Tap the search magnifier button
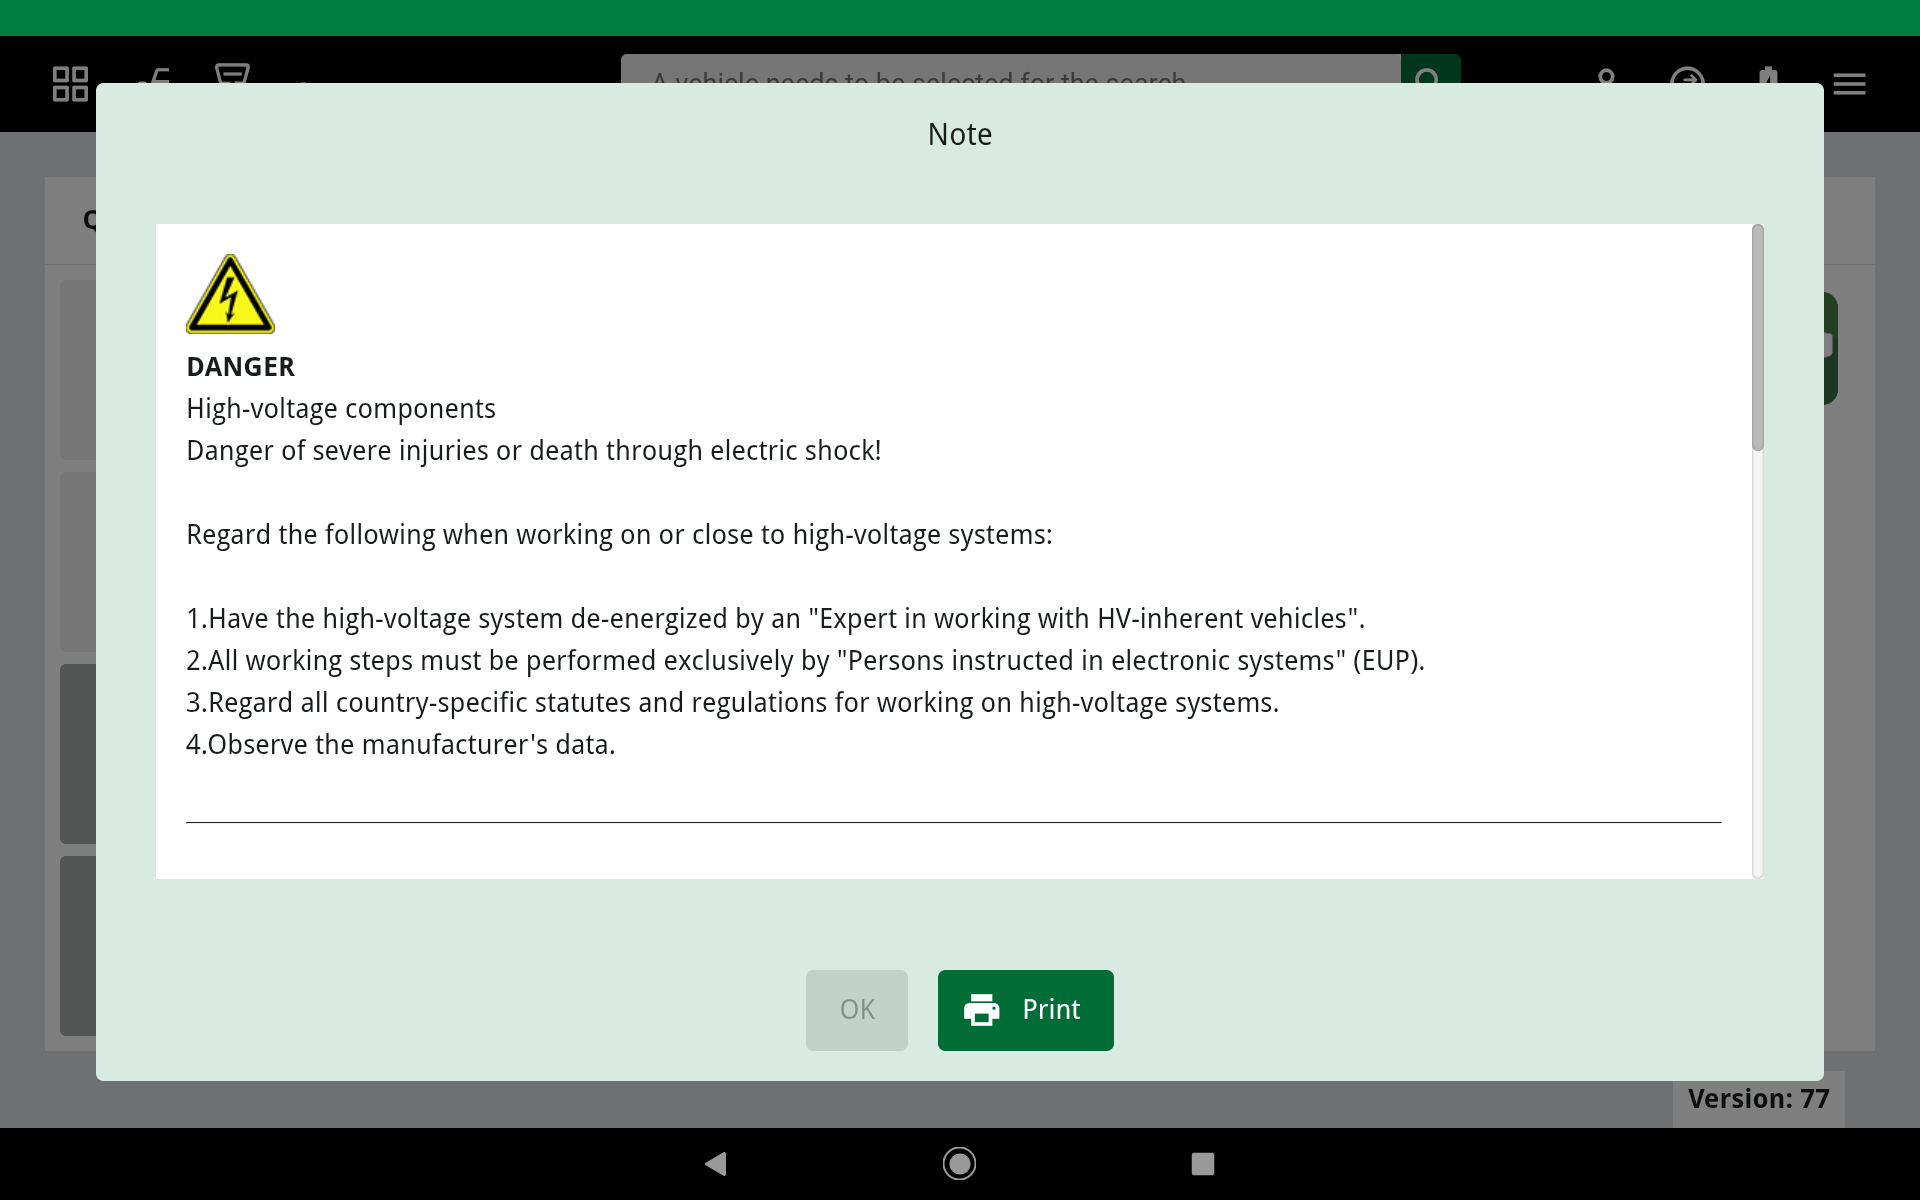1920x1200 pixels. [1429, 72]
